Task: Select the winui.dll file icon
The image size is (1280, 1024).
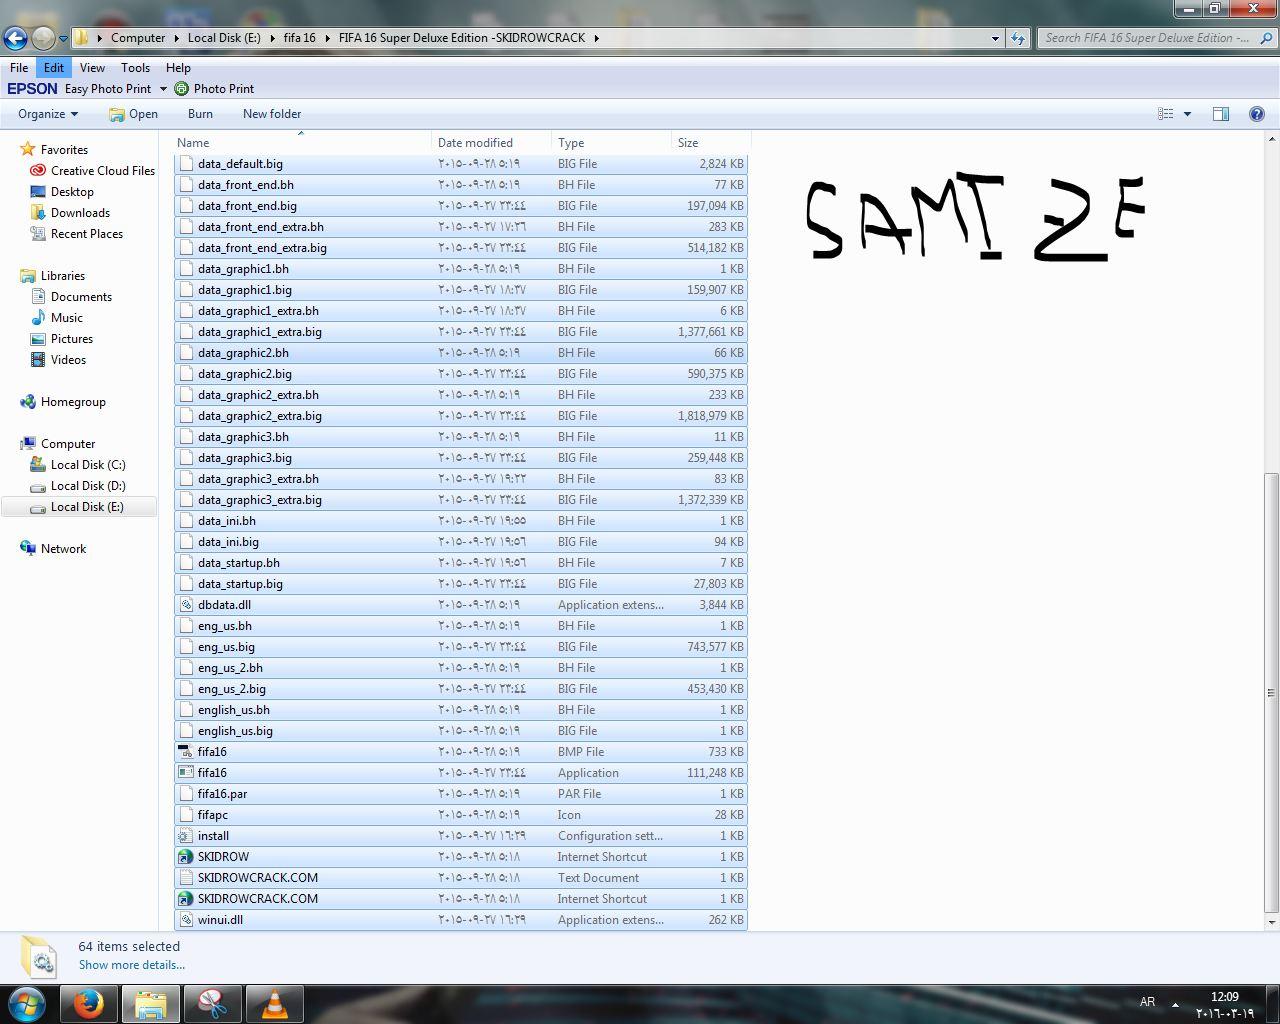Action: click(185, 920)
